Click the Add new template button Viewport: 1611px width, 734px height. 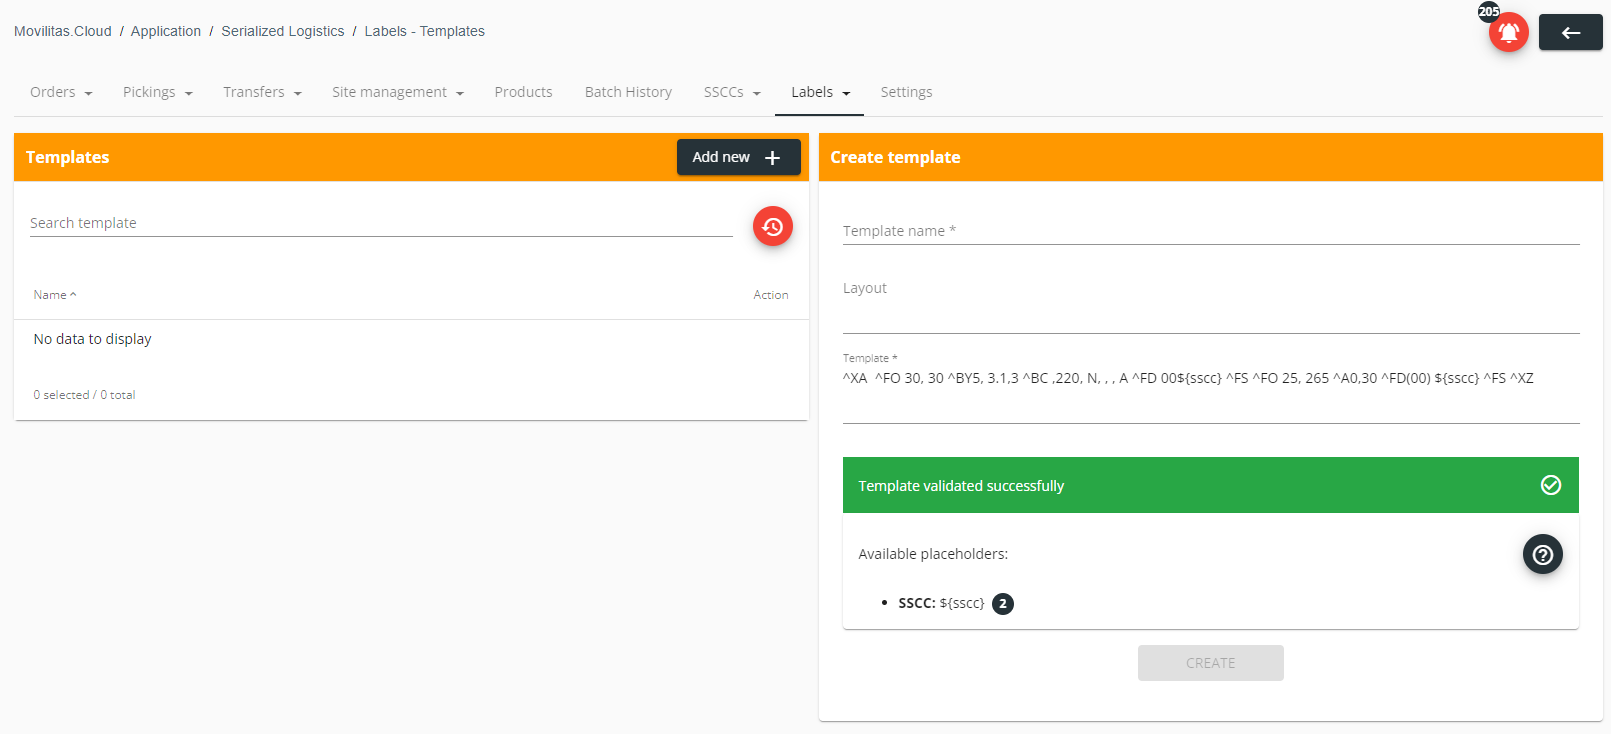[738, 157]
